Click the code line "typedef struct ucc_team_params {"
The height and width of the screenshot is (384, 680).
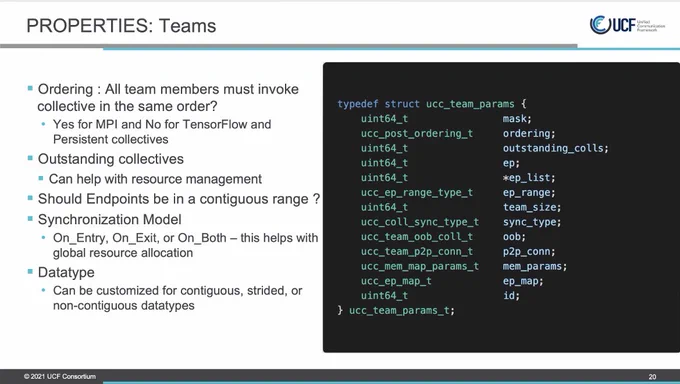[432, 104]
